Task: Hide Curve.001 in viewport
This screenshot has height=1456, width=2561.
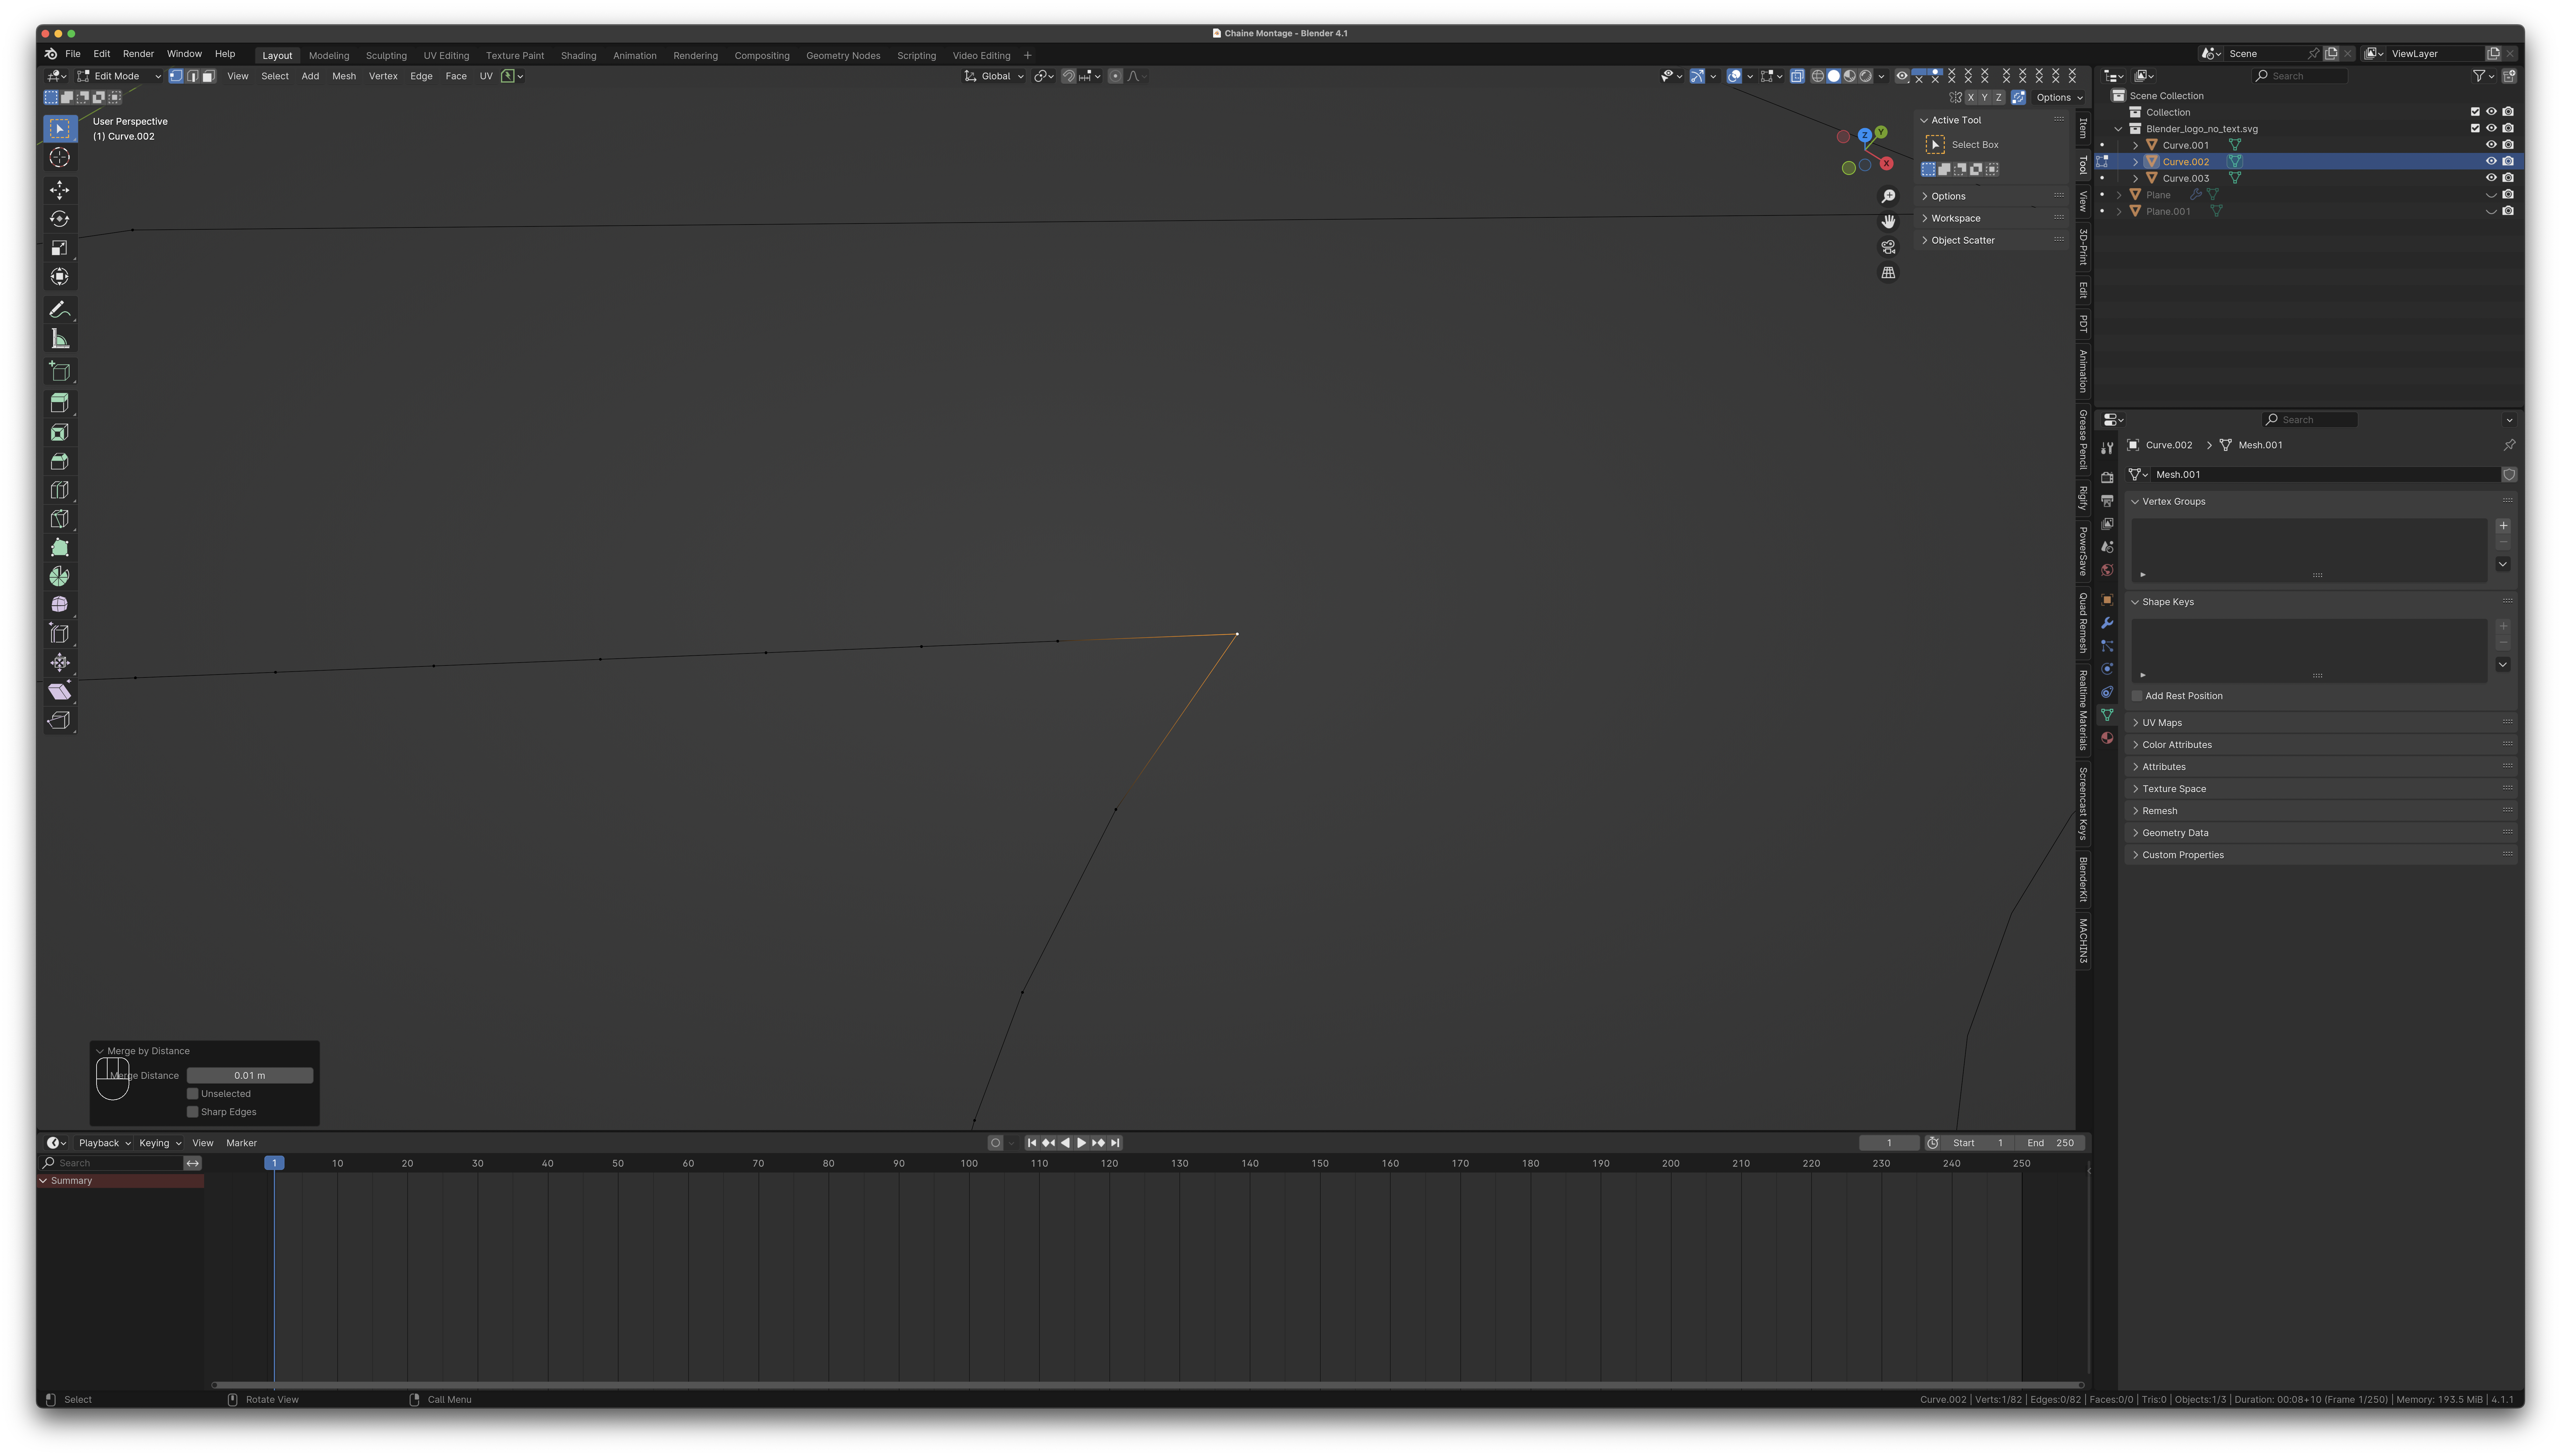Action: point(2491,145)
